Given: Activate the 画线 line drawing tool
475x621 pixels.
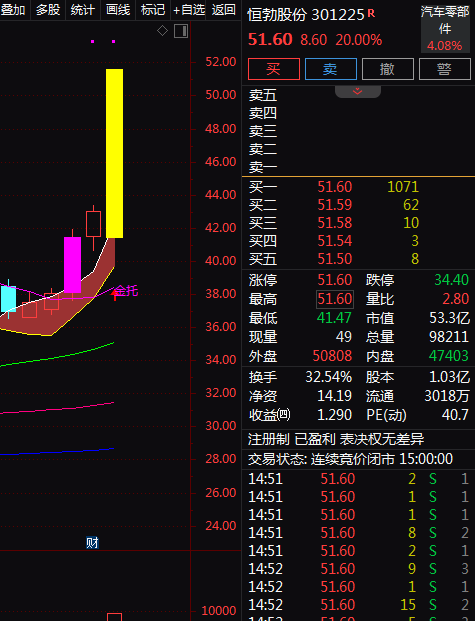Looking at the screenshot, I should tap(118, 10).
